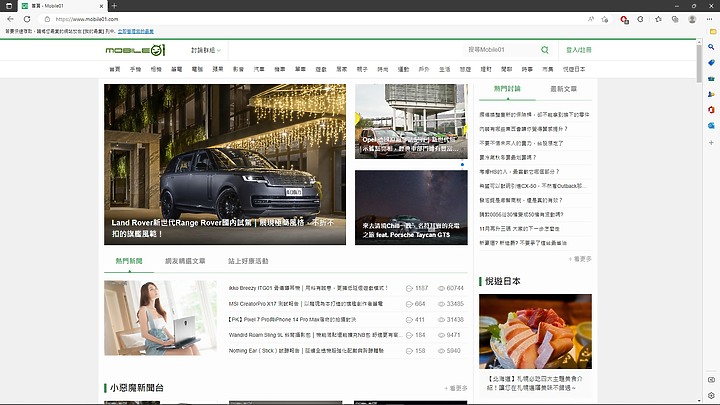Screen dimensions: 720x405
Task: Click 看更多 beside 小惡魔新聞台
Action: click(x=456, y=388)
